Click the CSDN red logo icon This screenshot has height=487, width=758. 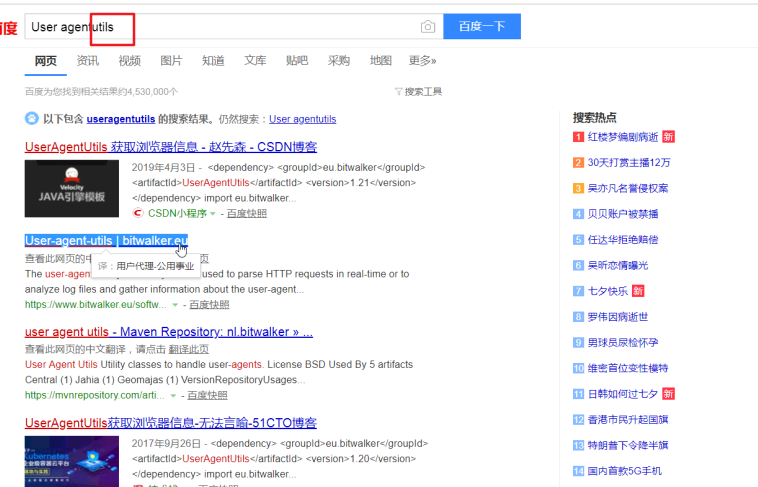138,213
